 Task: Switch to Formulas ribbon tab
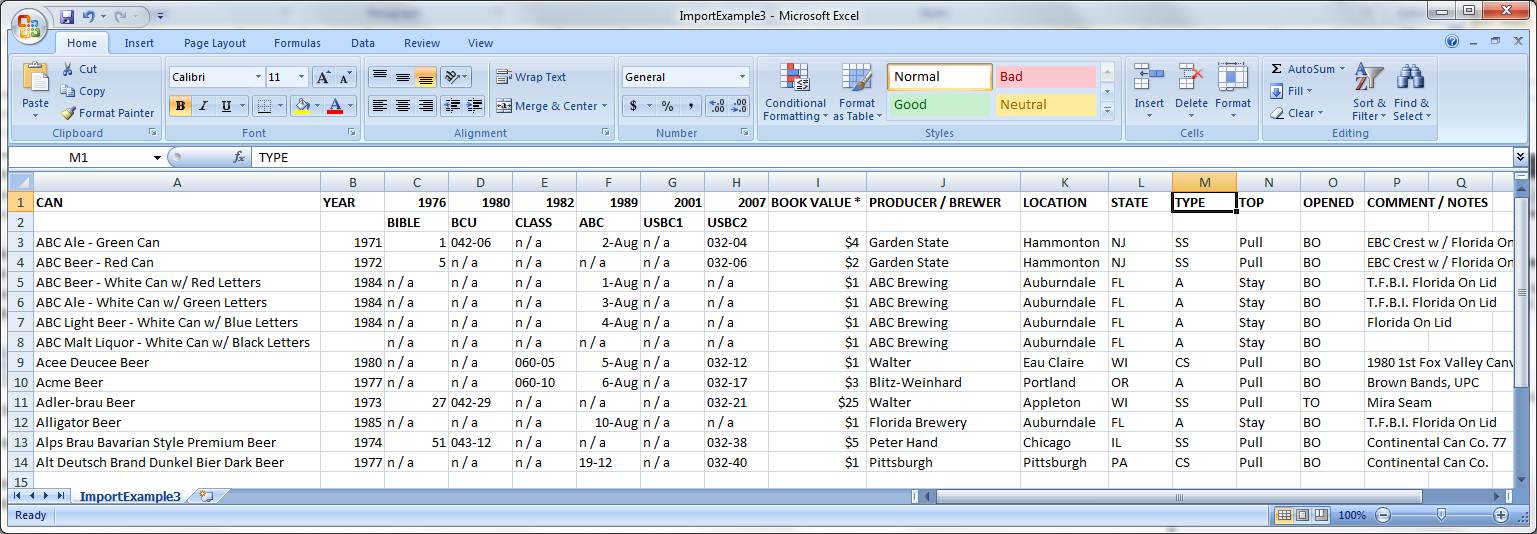point(297,43)
